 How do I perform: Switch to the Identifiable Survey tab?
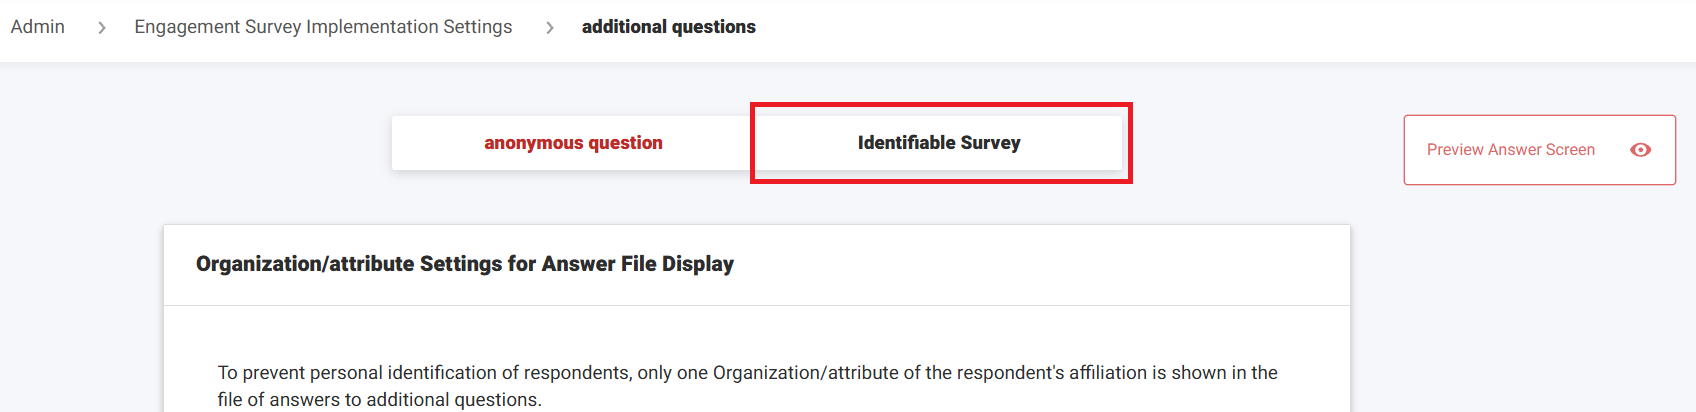point(939,143)
